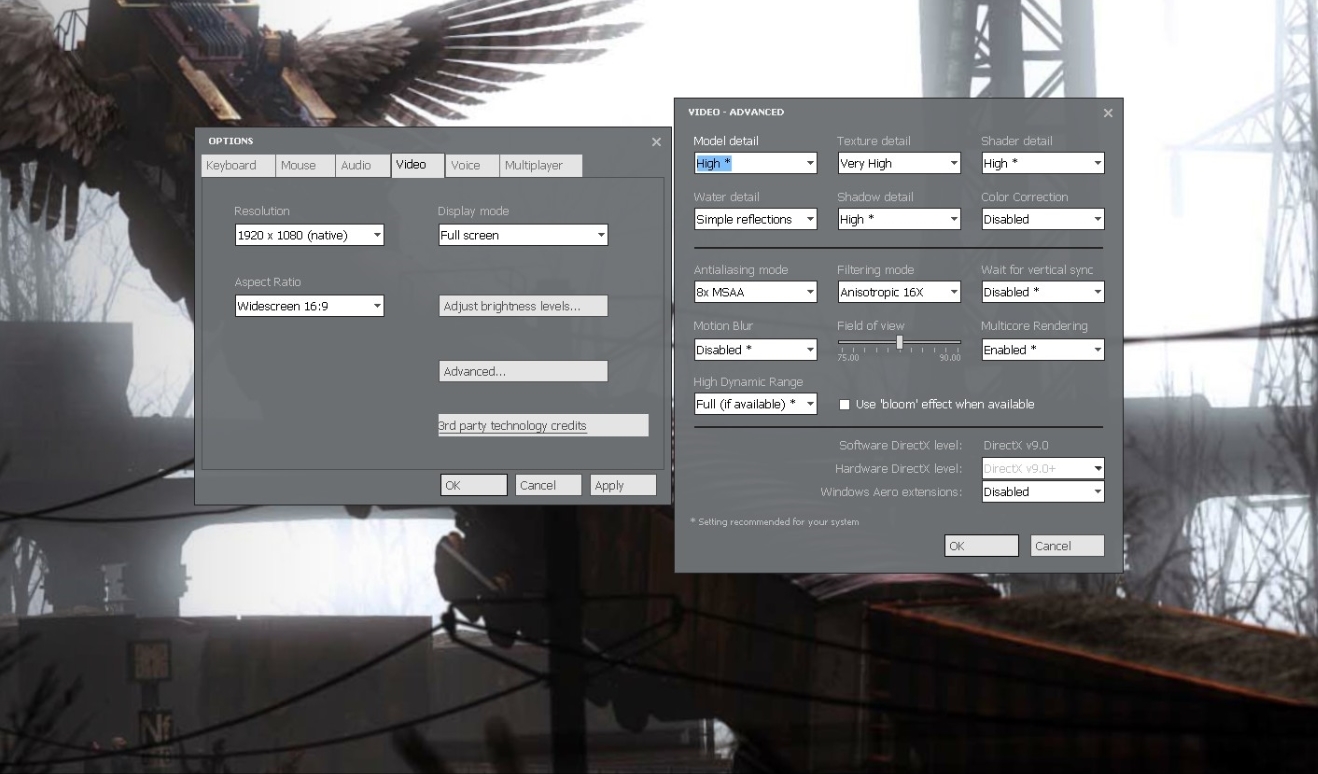This screenshot has height=774, width=1318.
Task: Click 3rd party technology credits
Action: pos(543,426)
